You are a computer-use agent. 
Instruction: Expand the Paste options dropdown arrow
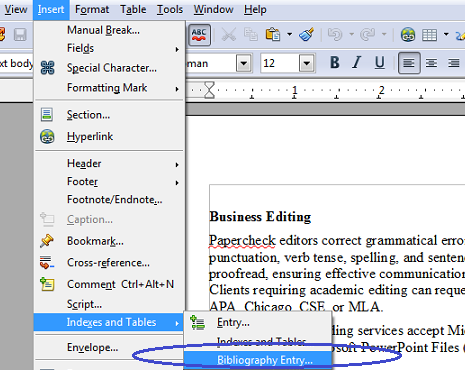pyautogui.click(x=289, y=34)
